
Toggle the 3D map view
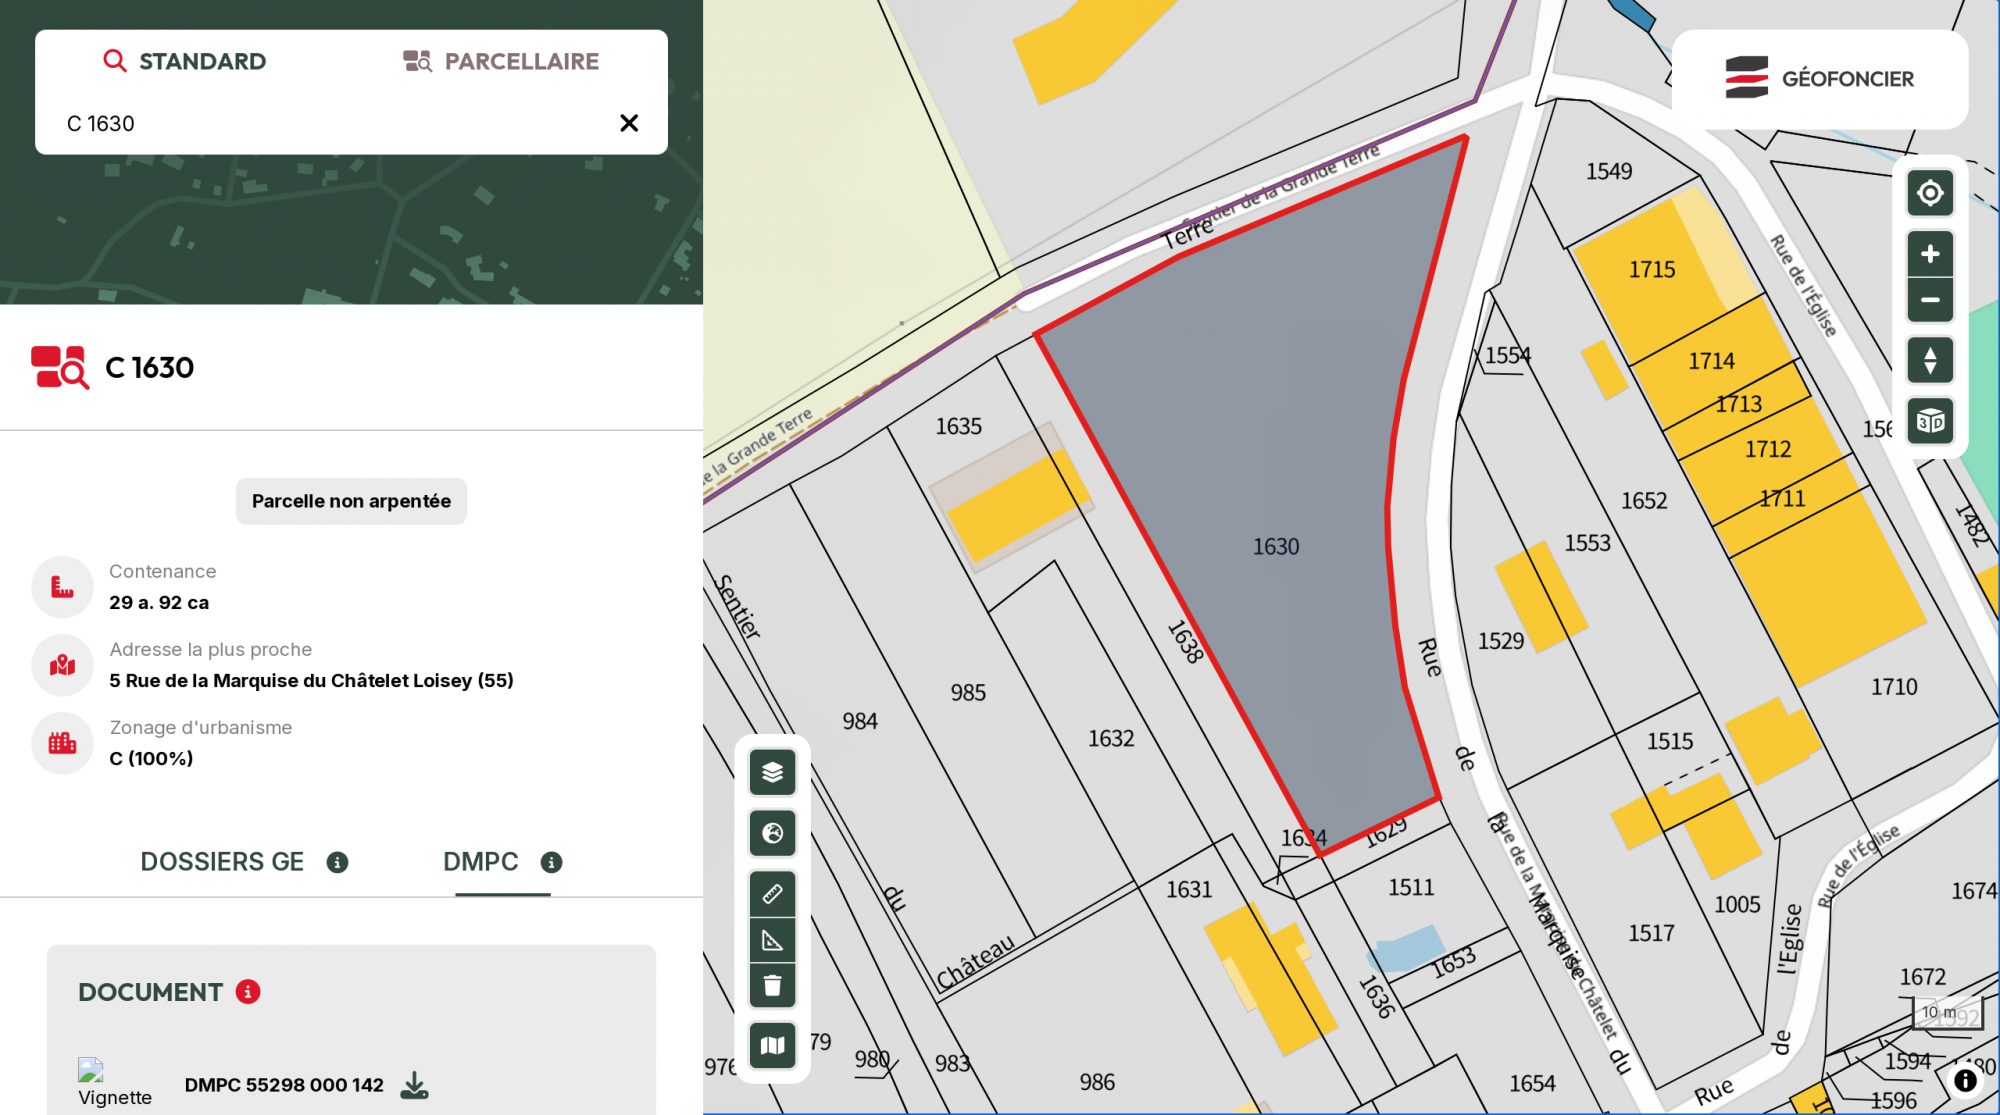tap(1929, 422)
